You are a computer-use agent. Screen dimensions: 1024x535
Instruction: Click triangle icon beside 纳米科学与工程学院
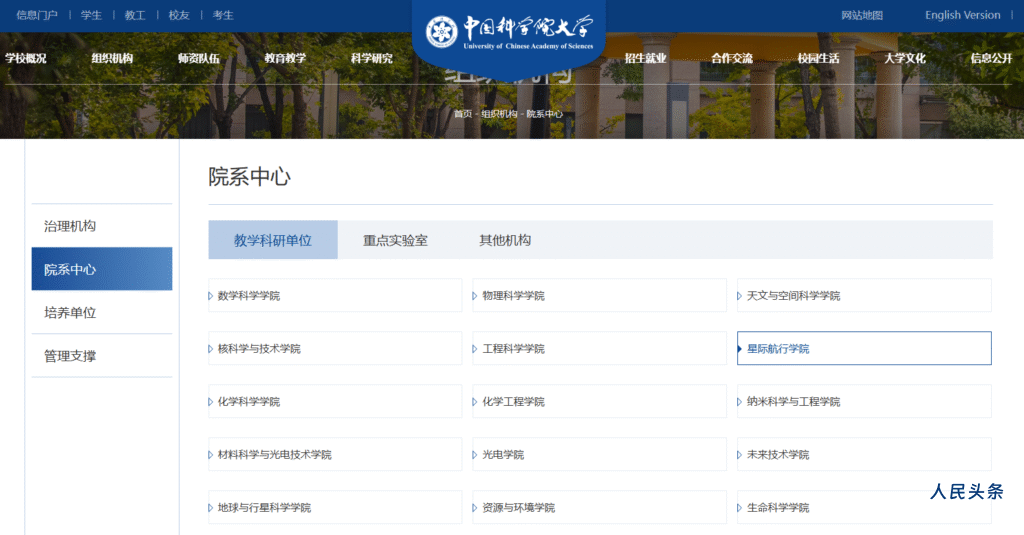[x=739, y=402]
